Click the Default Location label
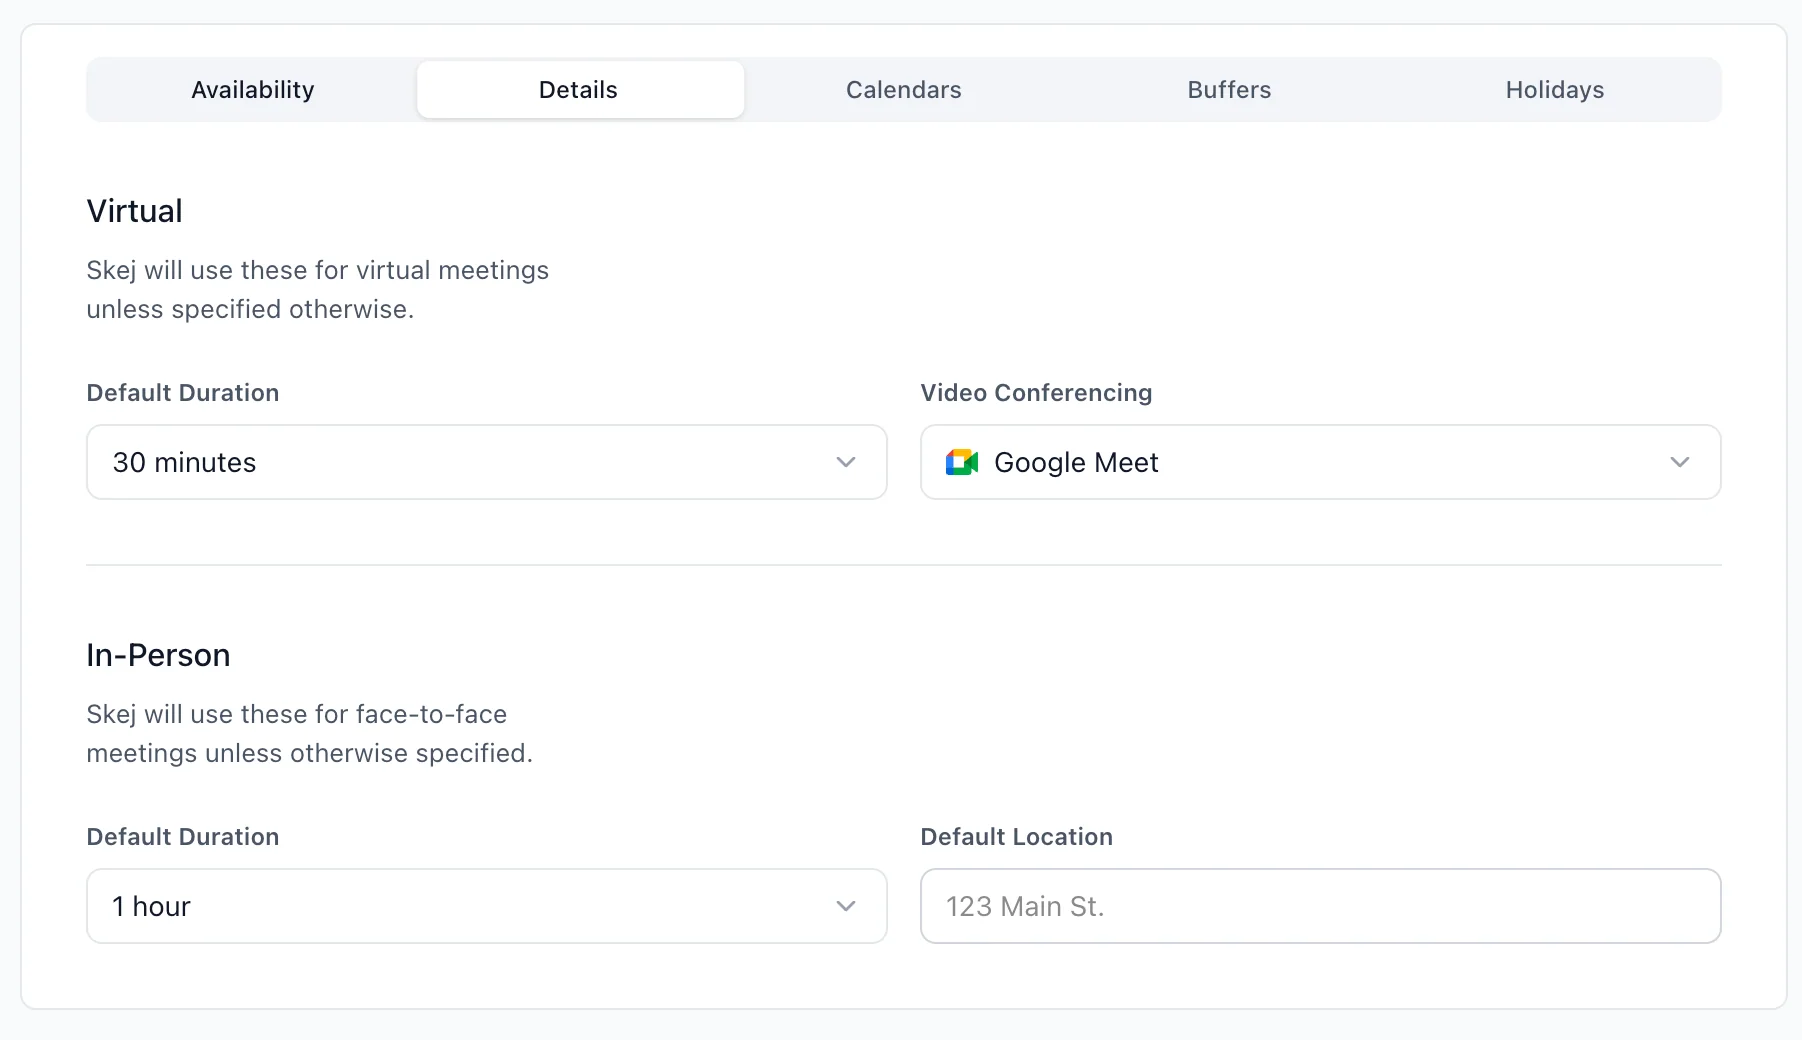 (1016, 837)
